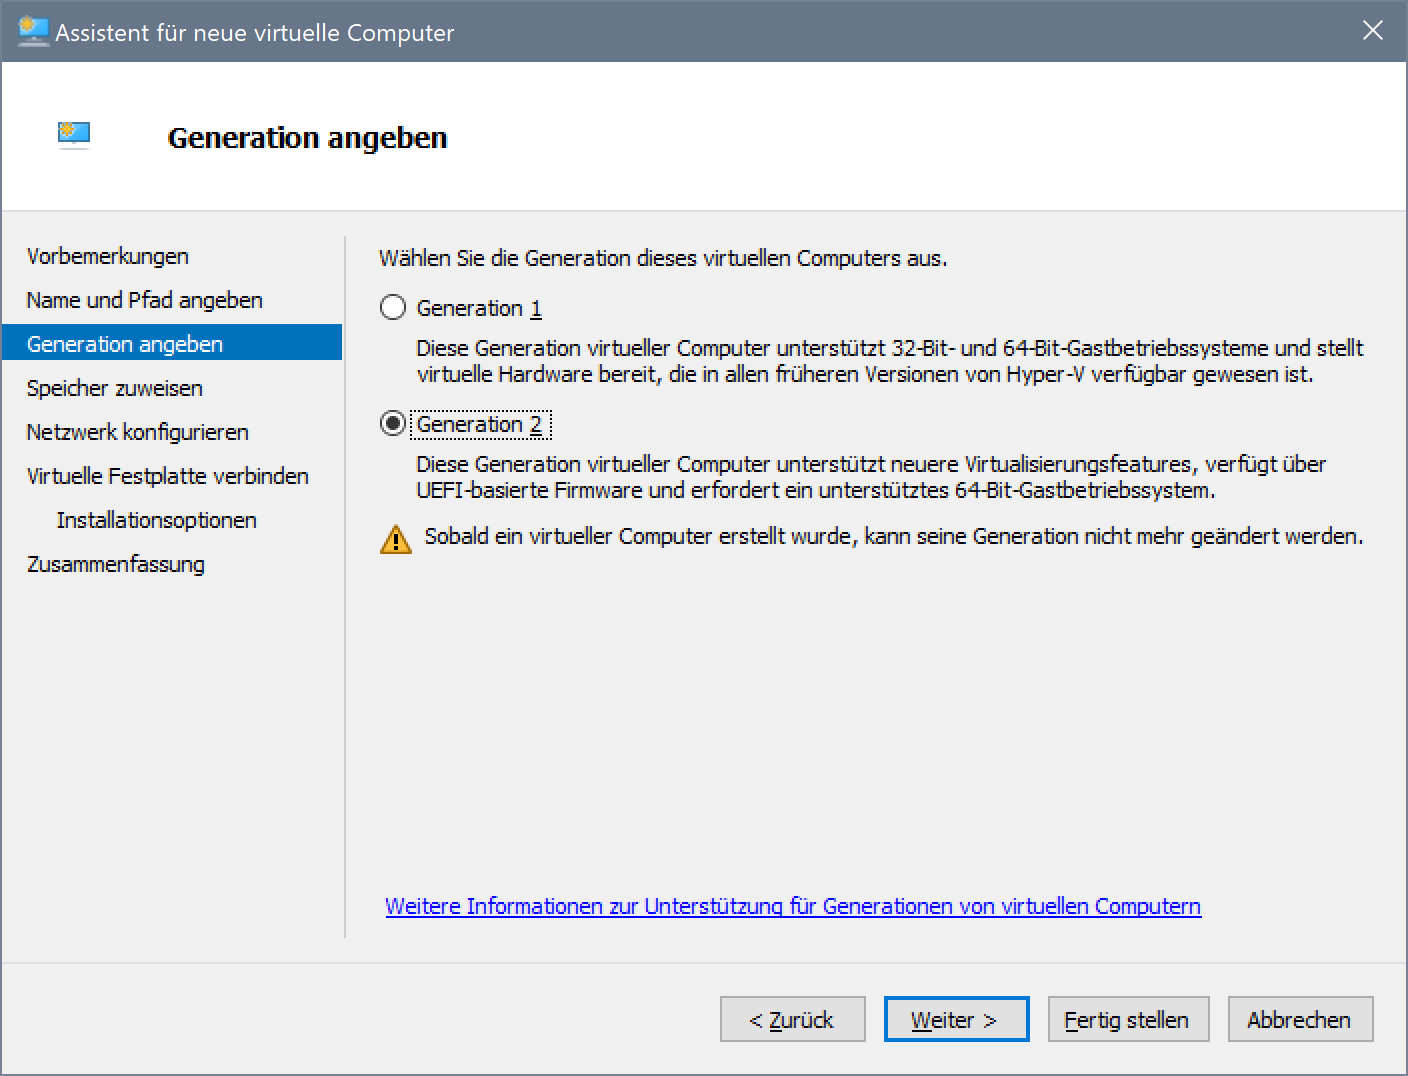Select the Generation 2 radio button
This screenshot has width=1408, height=1076.
coord(393,424)
